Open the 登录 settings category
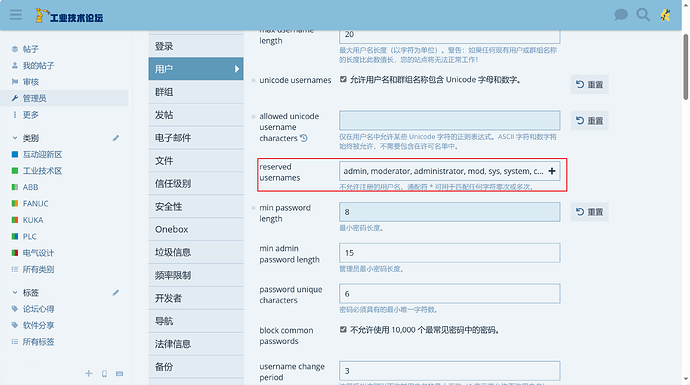Image resolution: width=690 pixels, height=385 pixels. [196, 46]
